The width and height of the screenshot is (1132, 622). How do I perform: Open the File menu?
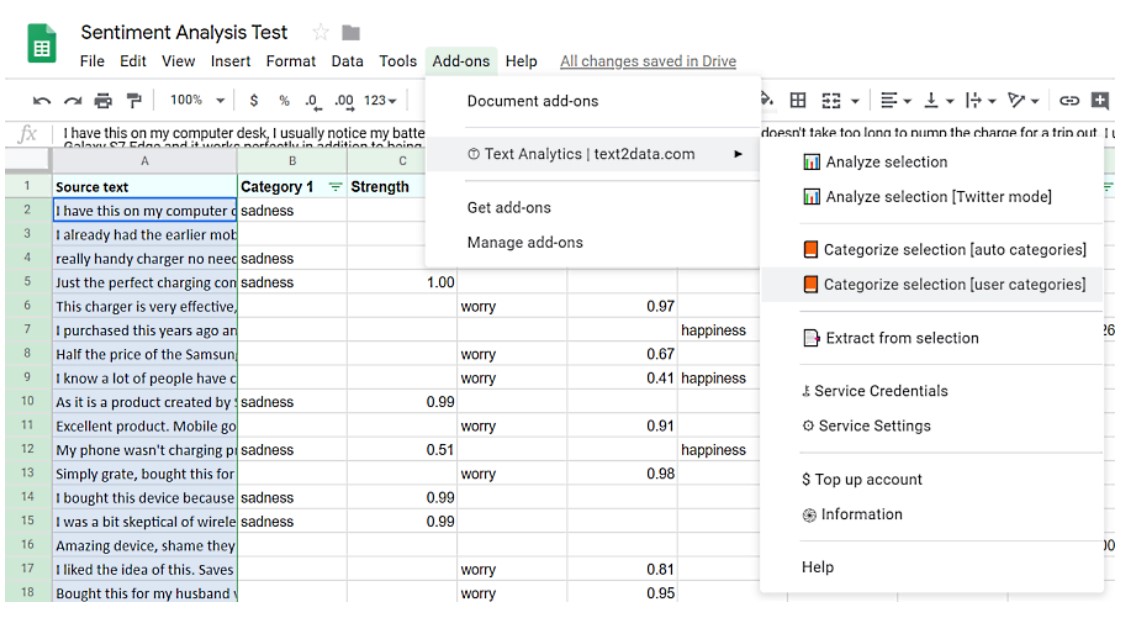(x=92, y=61)
